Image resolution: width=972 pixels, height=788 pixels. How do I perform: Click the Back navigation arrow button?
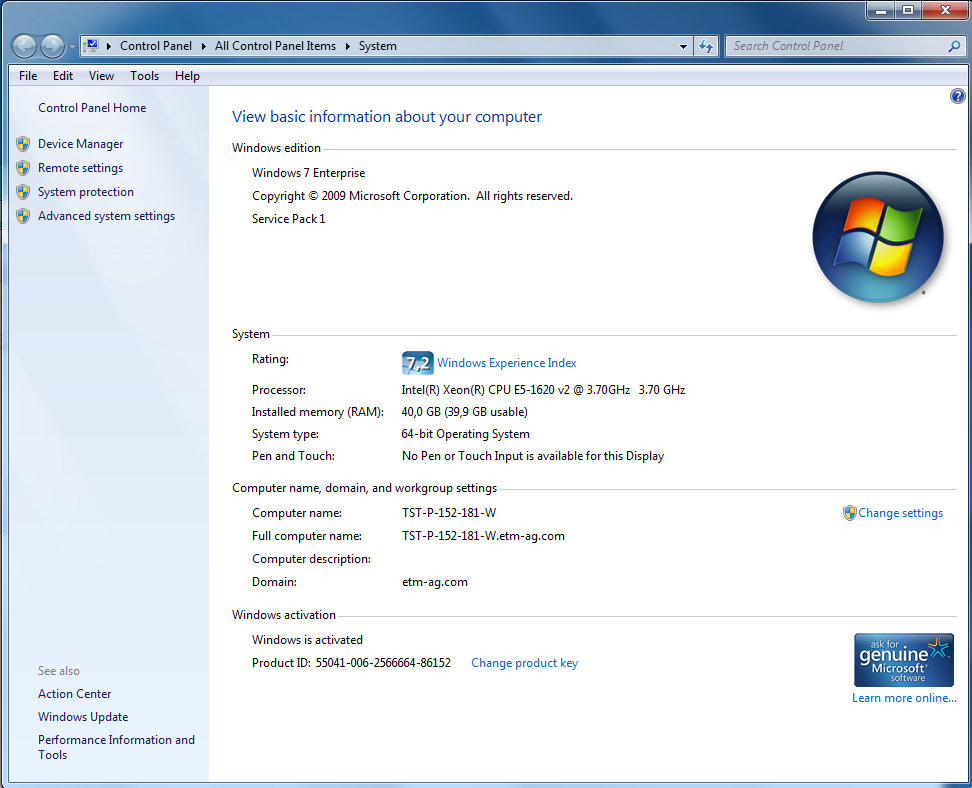tap(25, 46)
